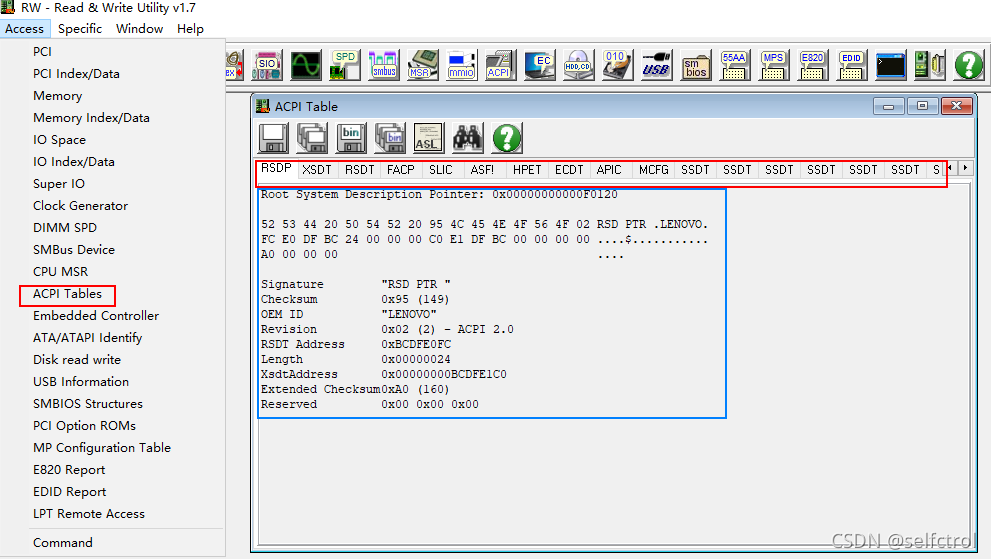Open the CPU MSR toolbar icon
Screen dimensions: 991x559
[x=423, y=65]
